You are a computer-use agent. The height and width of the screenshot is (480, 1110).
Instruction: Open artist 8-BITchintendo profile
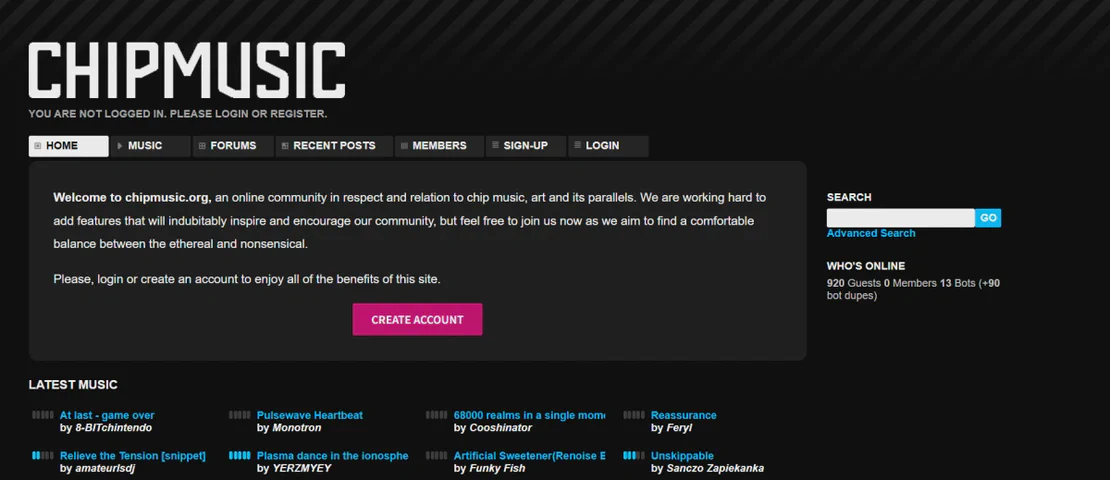tap(113, 428)
